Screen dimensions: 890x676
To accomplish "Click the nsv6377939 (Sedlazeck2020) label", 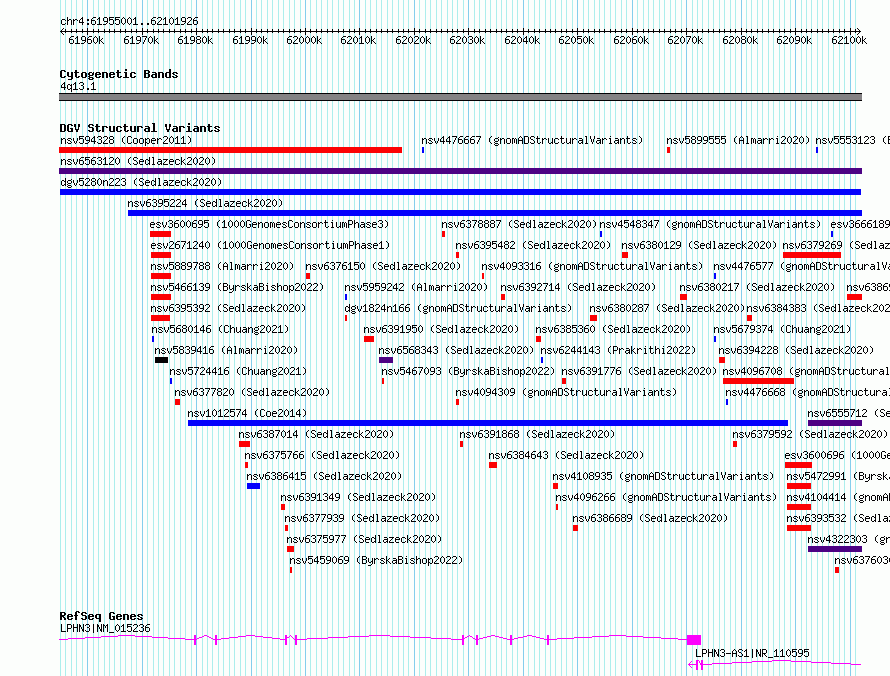I will [362, 518].
